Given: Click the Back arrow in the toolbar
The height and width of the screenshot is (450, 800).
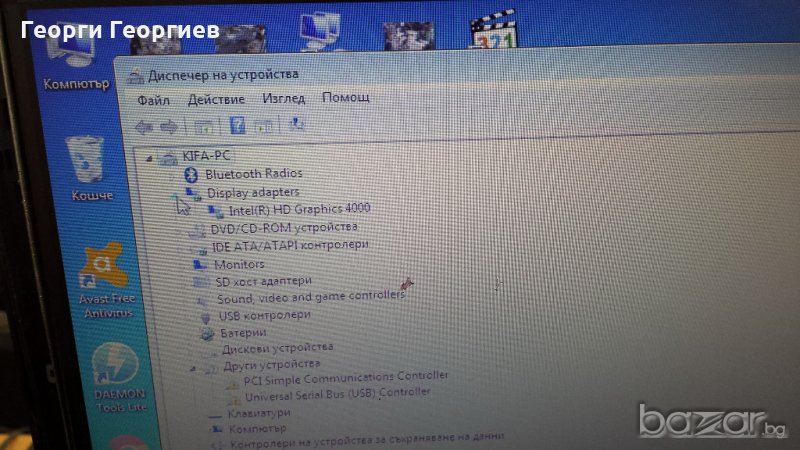Looking at the screenshot, I should pyautogui.click(x=144, y=126).
